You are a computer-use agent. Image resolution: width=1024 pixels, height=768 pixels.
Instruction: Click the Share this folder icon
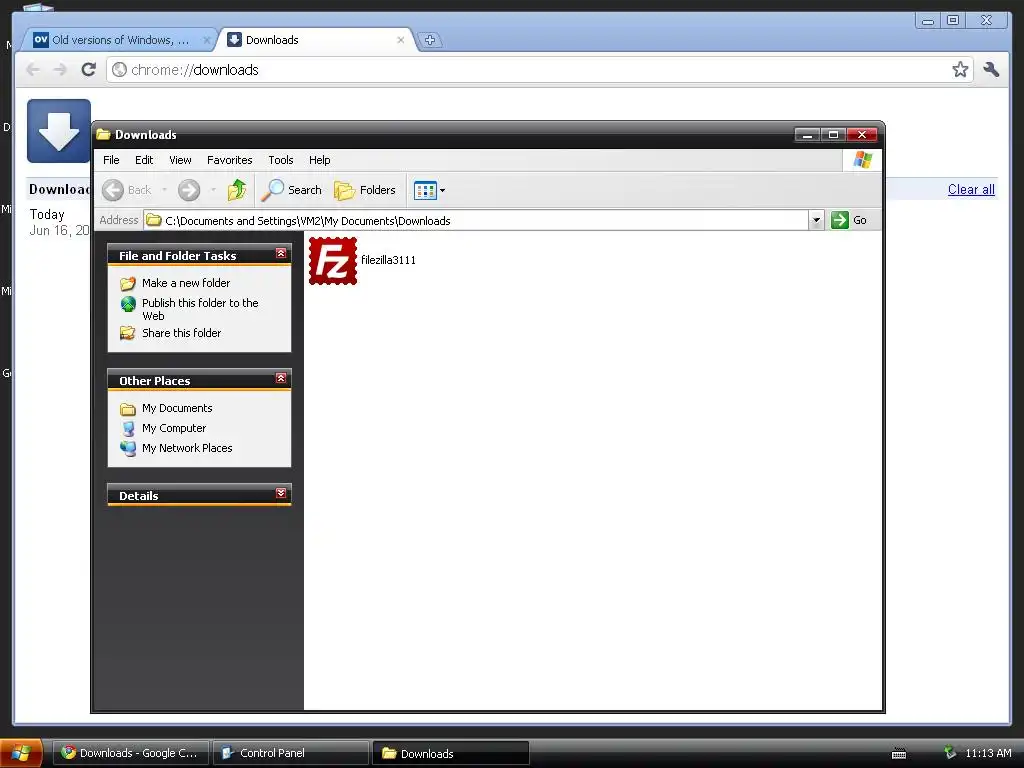coord(127,333)
